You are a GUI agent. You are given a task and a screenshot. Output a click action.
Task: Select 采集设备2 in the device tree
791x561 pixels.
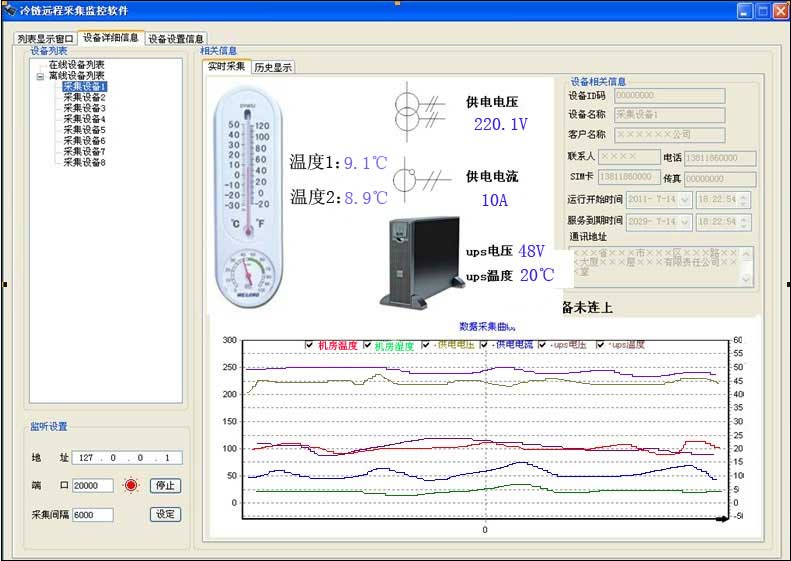[84, 97]
